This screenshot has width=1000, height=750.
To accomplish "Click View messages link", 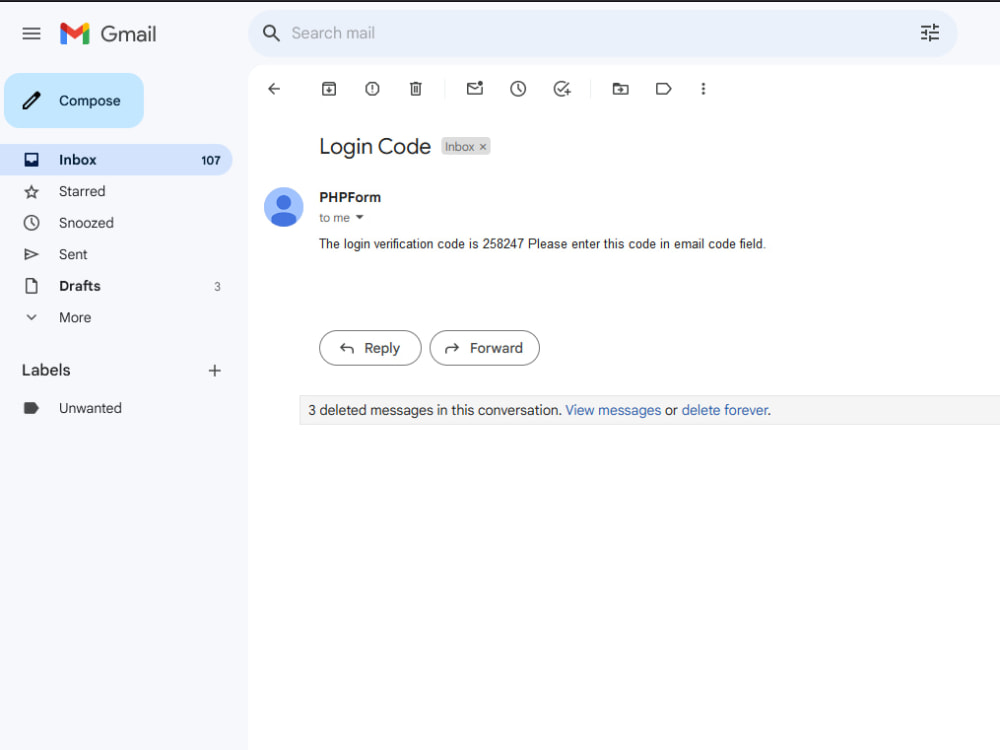I will (613, 410).
